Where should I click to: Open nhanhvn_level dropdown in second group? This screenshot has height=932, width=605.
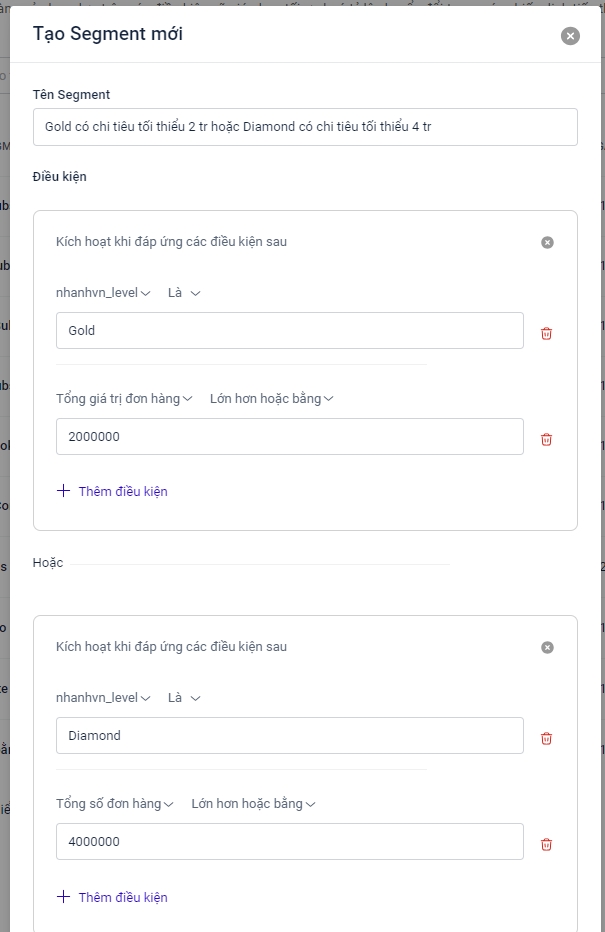[x=104, y=698]
